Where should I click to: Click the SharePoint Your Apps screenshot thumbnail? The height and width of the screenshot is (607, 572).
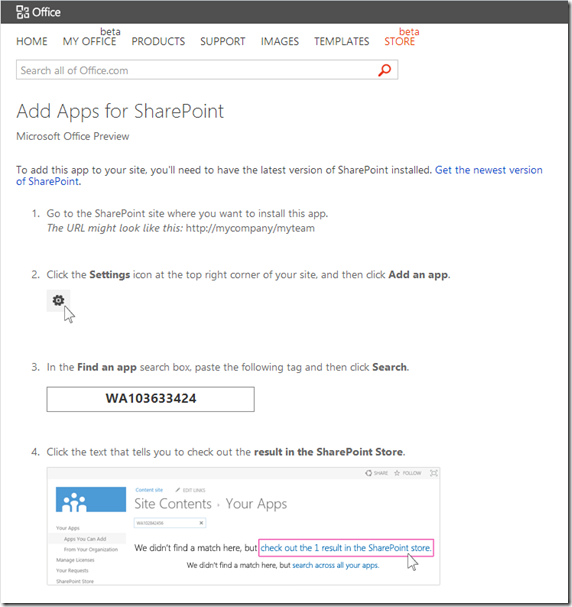[243, 526]
